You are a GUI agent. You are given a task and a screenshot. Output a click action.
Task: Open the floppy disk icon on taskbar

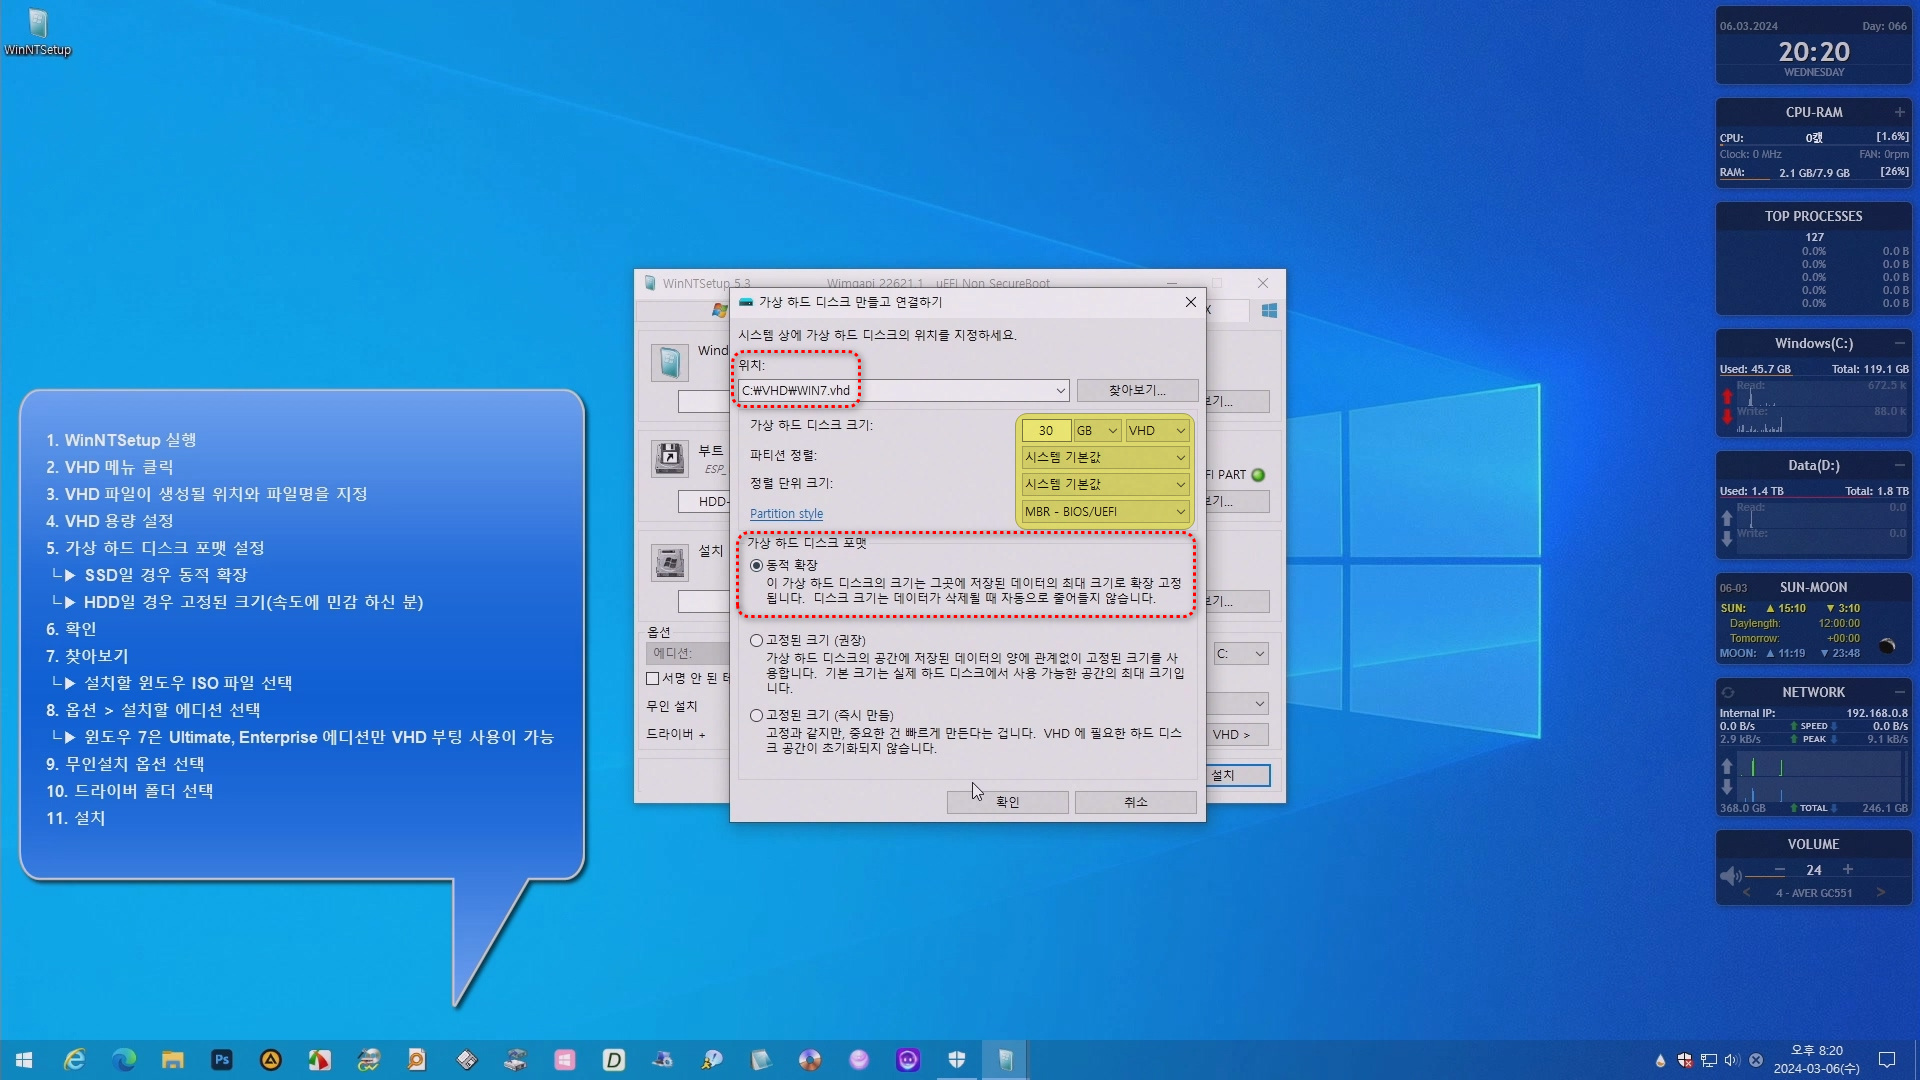click(x=467, y=1060)
